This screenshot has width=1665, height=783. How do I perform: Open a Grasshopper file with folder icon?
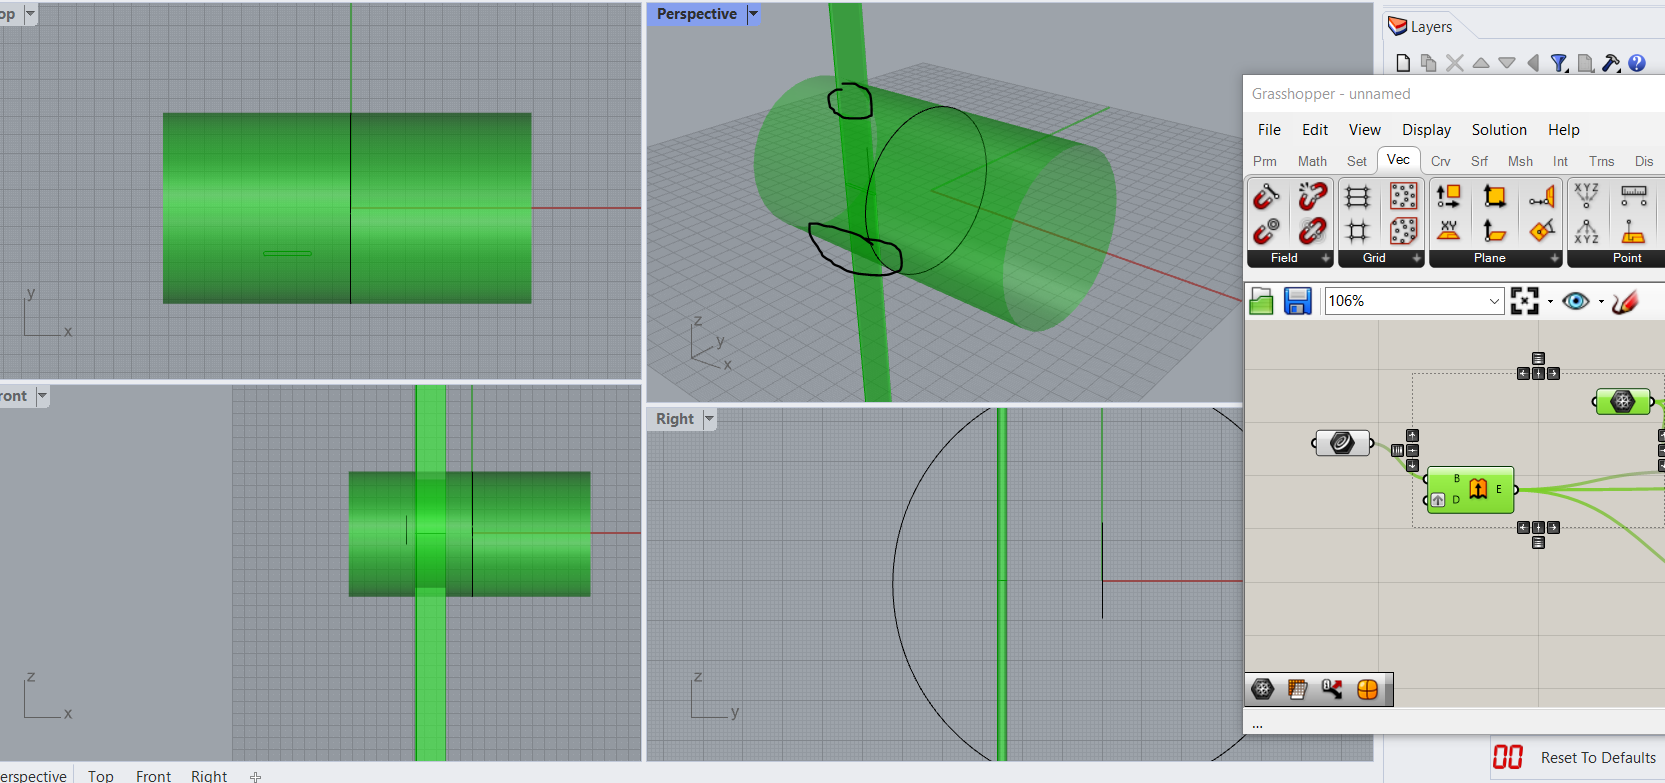pos(1262,301)
